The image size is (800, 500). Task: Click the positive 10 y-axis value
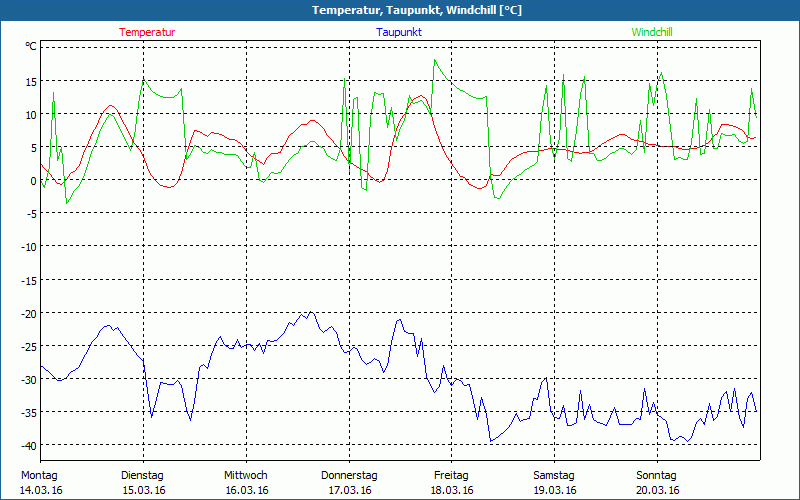tap(31, 114)
